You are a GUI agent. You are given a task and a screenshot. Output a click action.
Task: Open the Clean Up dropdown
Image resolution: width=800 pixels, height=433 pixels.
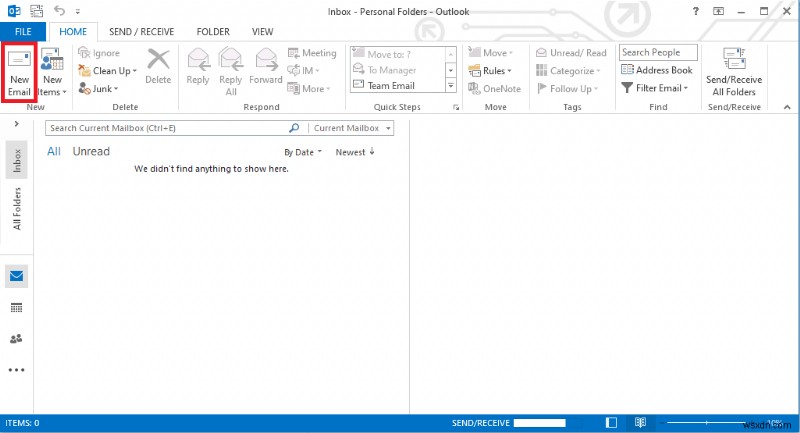[x=108, y=71]
